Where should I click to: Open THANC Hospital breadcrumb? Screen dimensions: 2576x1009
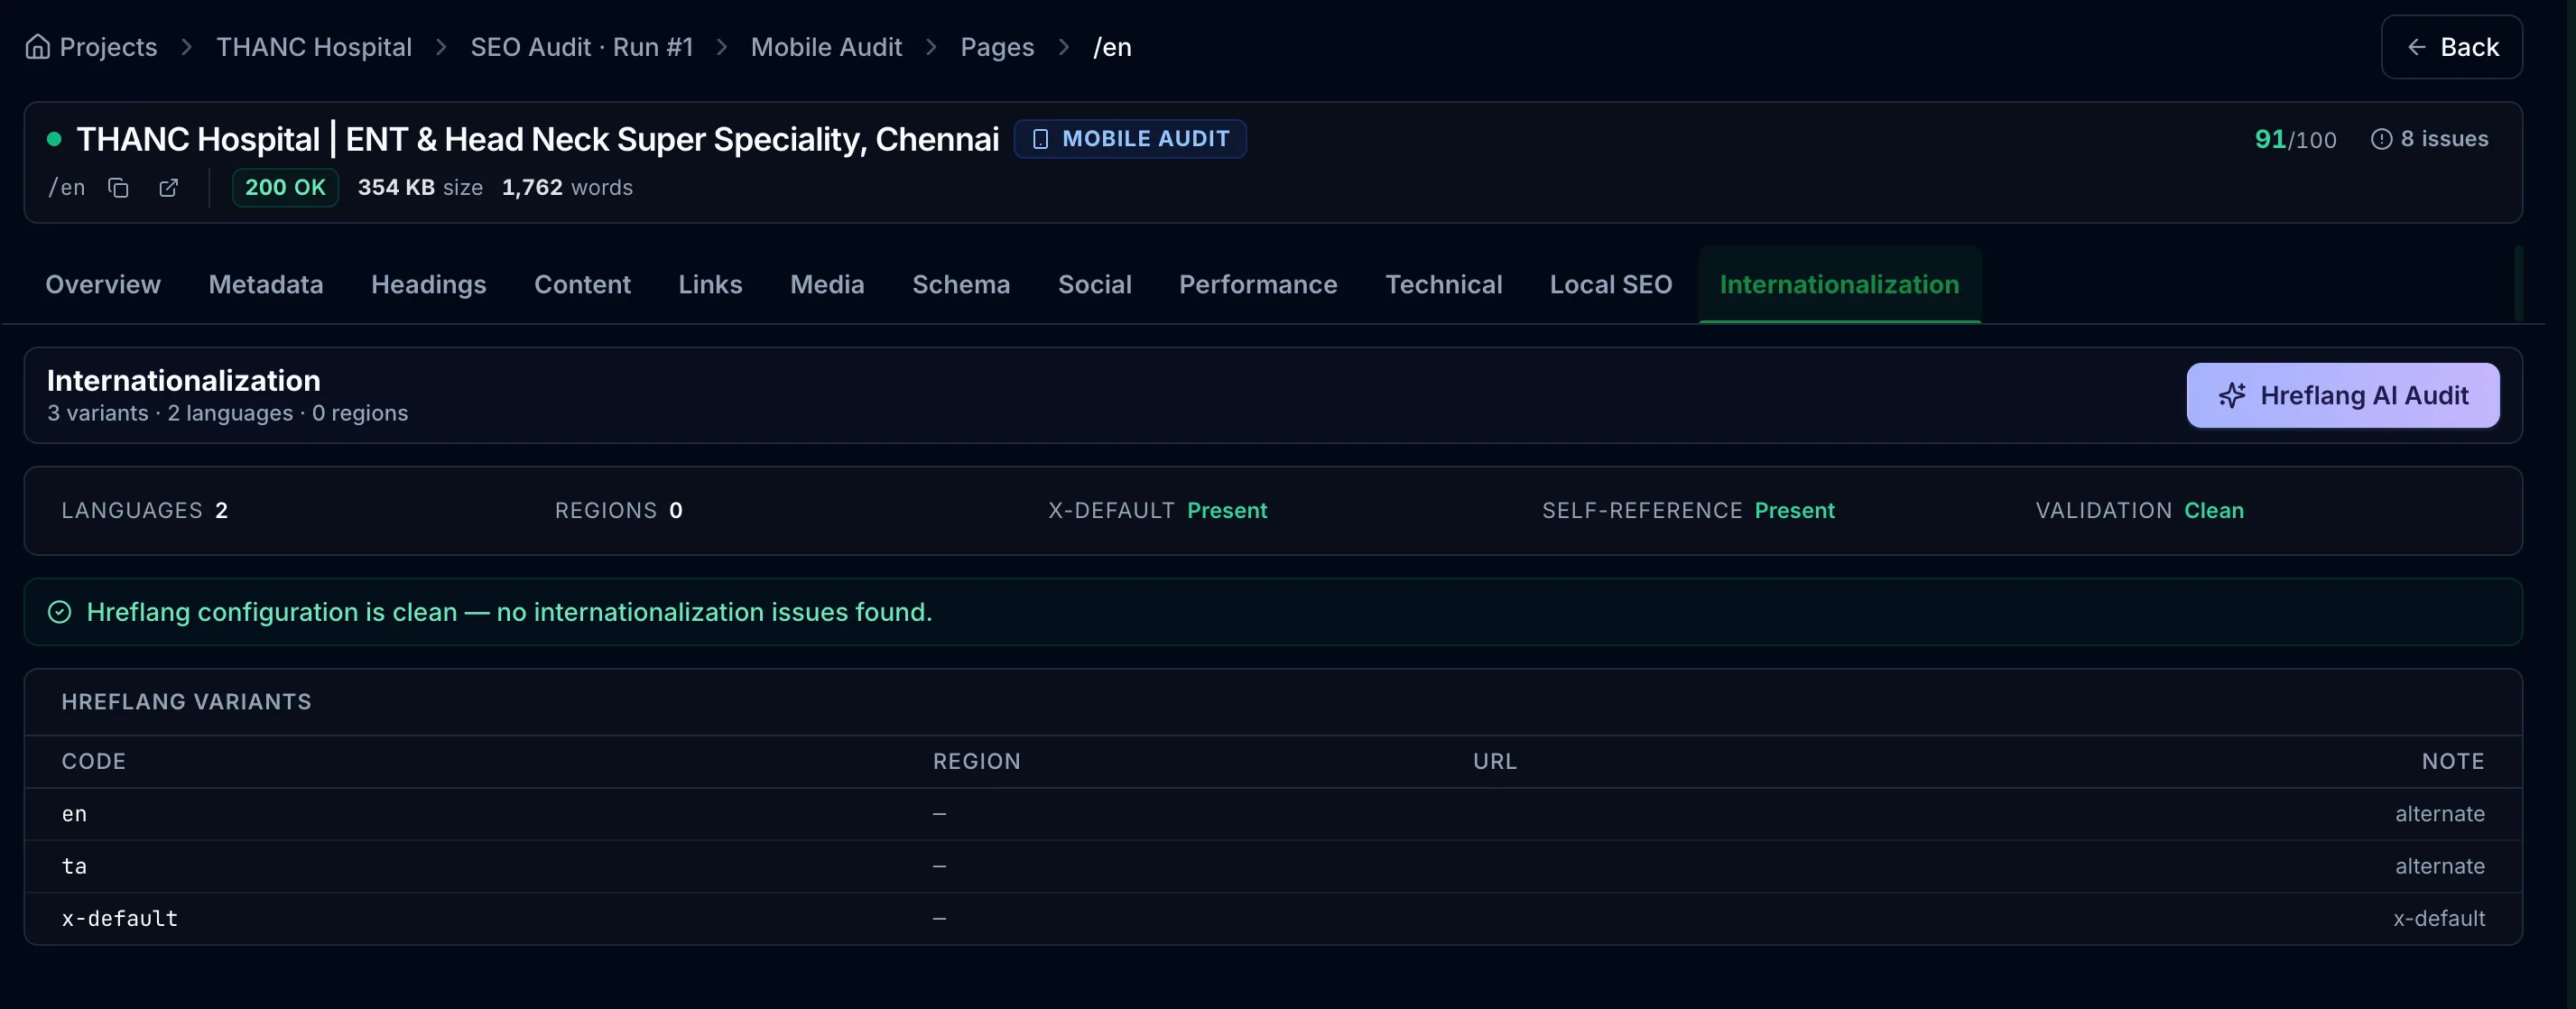(x=314, y=47)
